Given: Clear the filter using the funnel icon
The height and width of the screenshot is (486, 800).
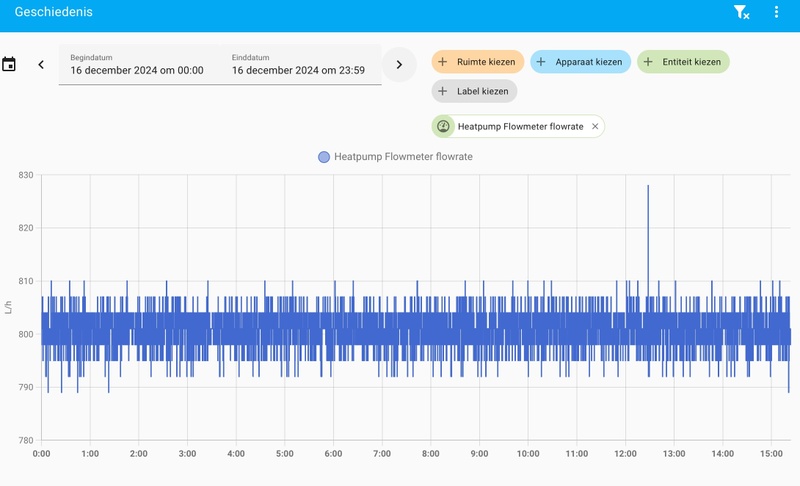Looking at the screenshot, I should 741,12.
